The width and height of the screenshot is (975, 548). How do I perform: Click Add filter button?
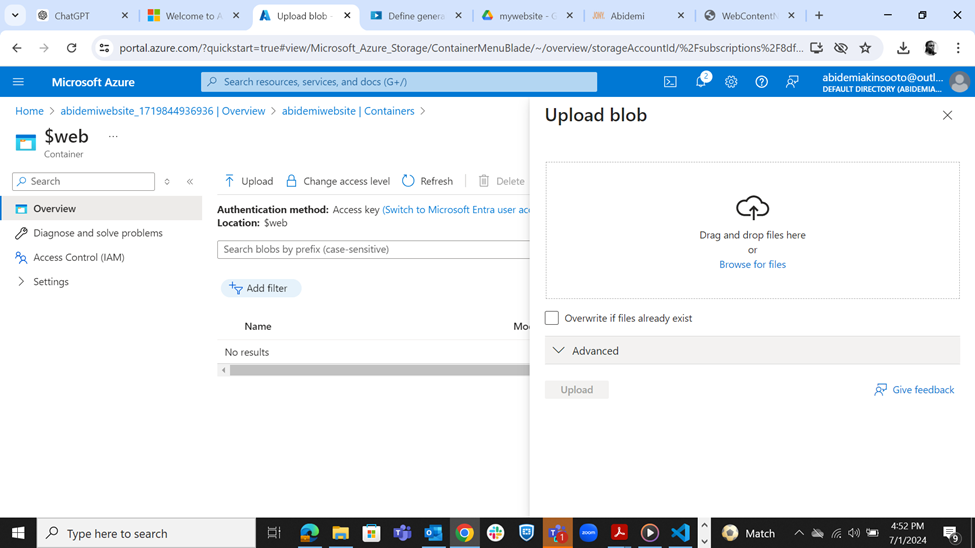261,288
